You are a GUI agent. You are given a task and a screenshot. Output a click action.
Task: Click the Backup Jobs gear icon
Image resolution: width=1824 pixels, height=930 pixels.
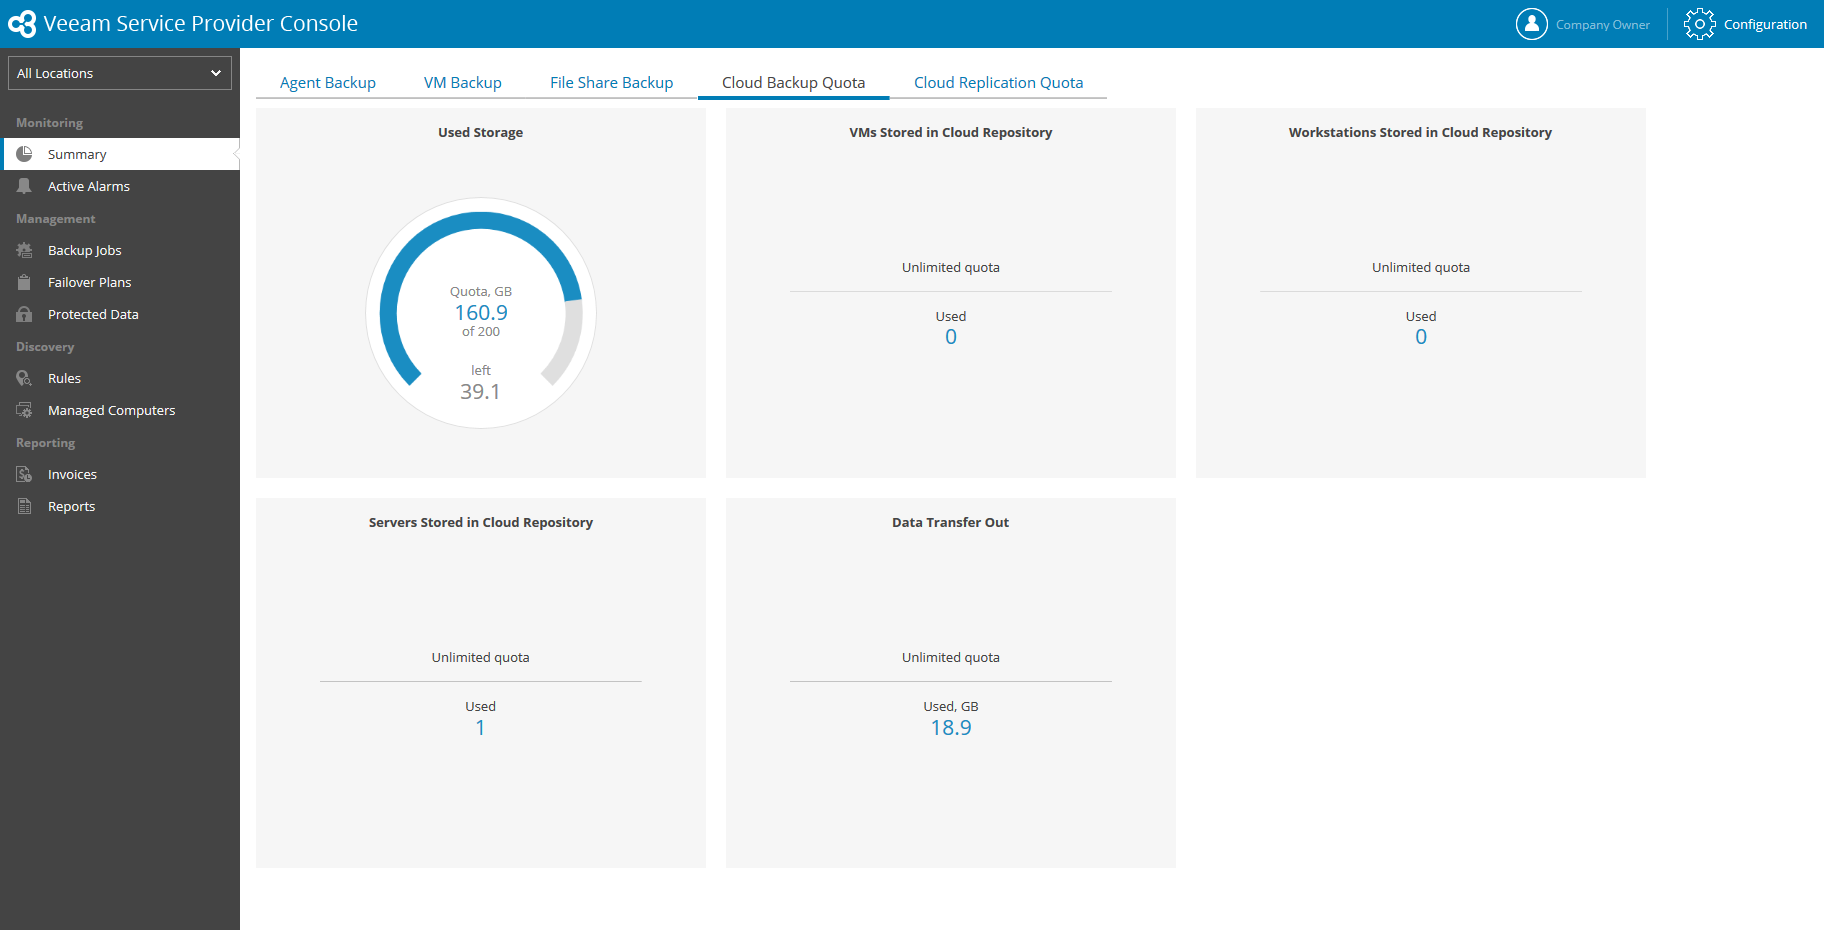tap(24, 250)
